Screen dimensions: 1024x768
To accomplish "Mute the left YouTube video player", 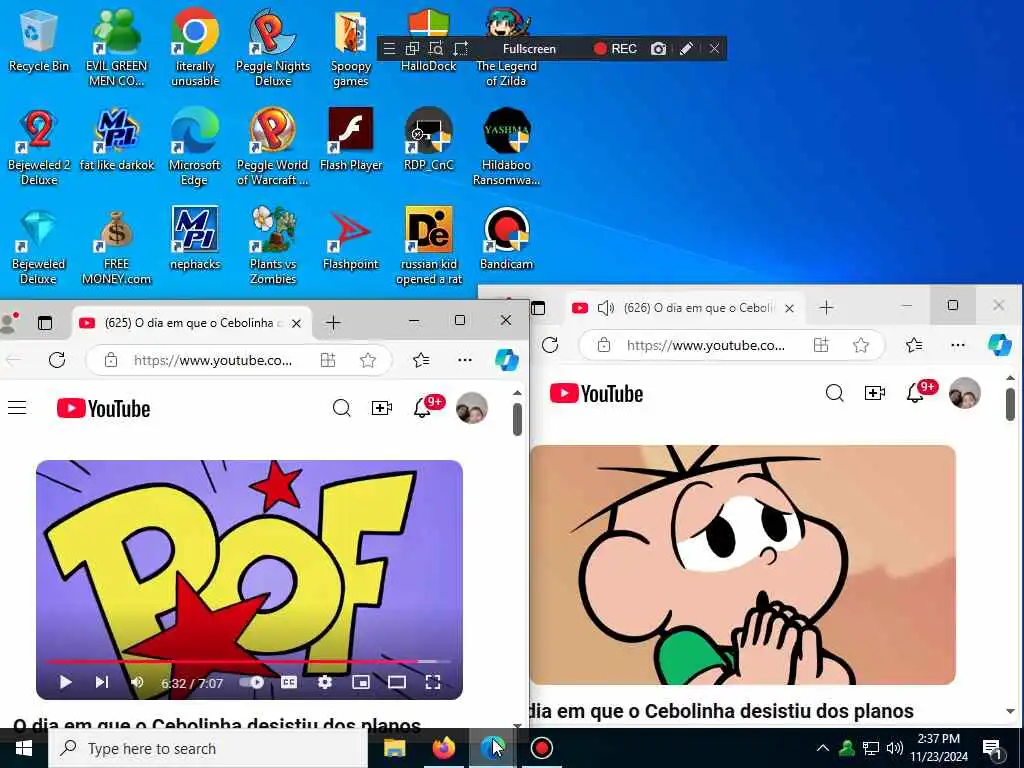I will point(137,682).
